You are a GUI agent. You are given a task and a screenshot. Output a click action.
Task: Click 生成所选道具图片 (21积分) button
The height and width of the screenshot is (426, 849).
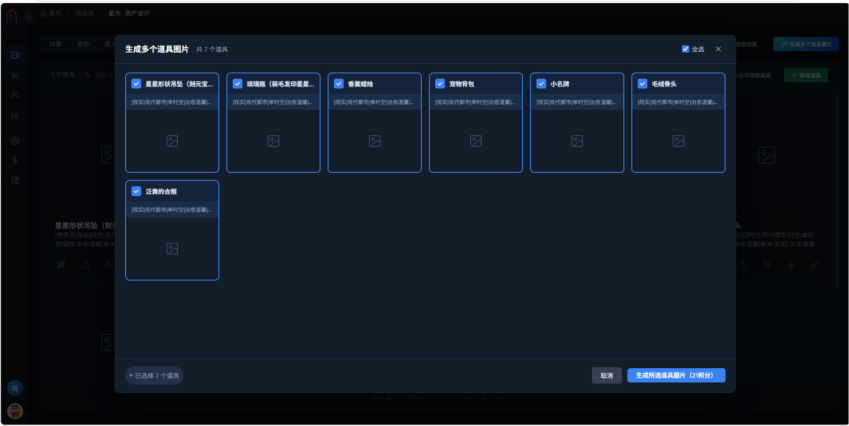pos(676,376)
